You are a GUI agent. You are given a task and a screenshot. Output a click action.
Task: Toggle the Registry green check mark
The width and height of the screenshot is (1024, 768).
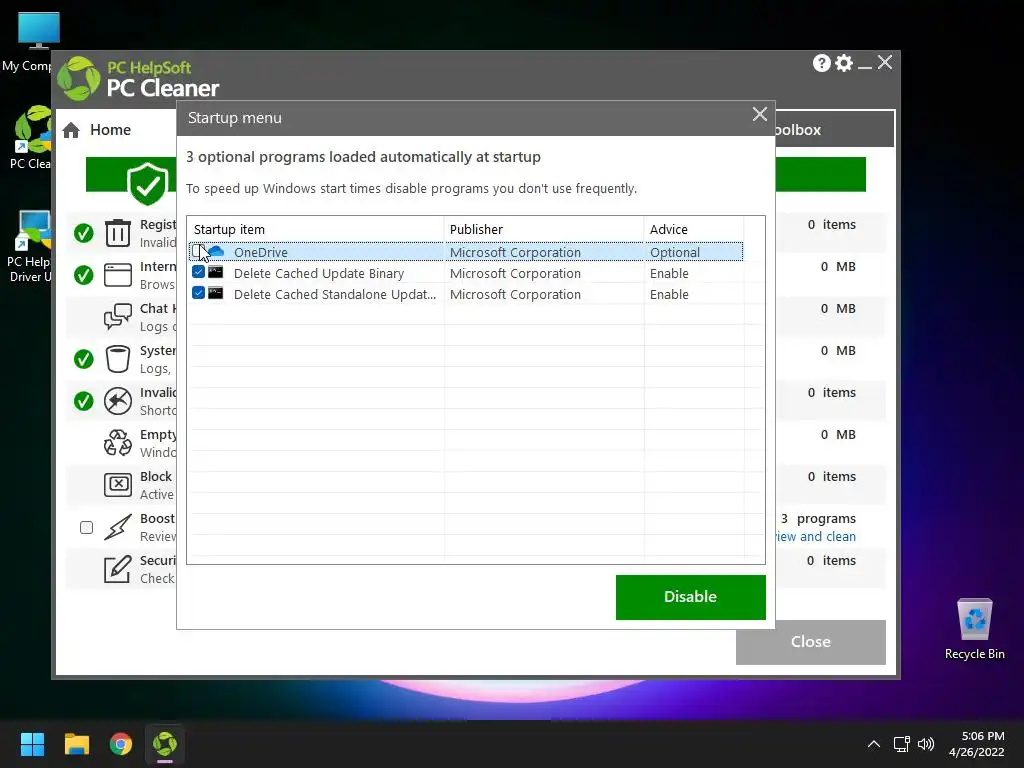point(84,233)
